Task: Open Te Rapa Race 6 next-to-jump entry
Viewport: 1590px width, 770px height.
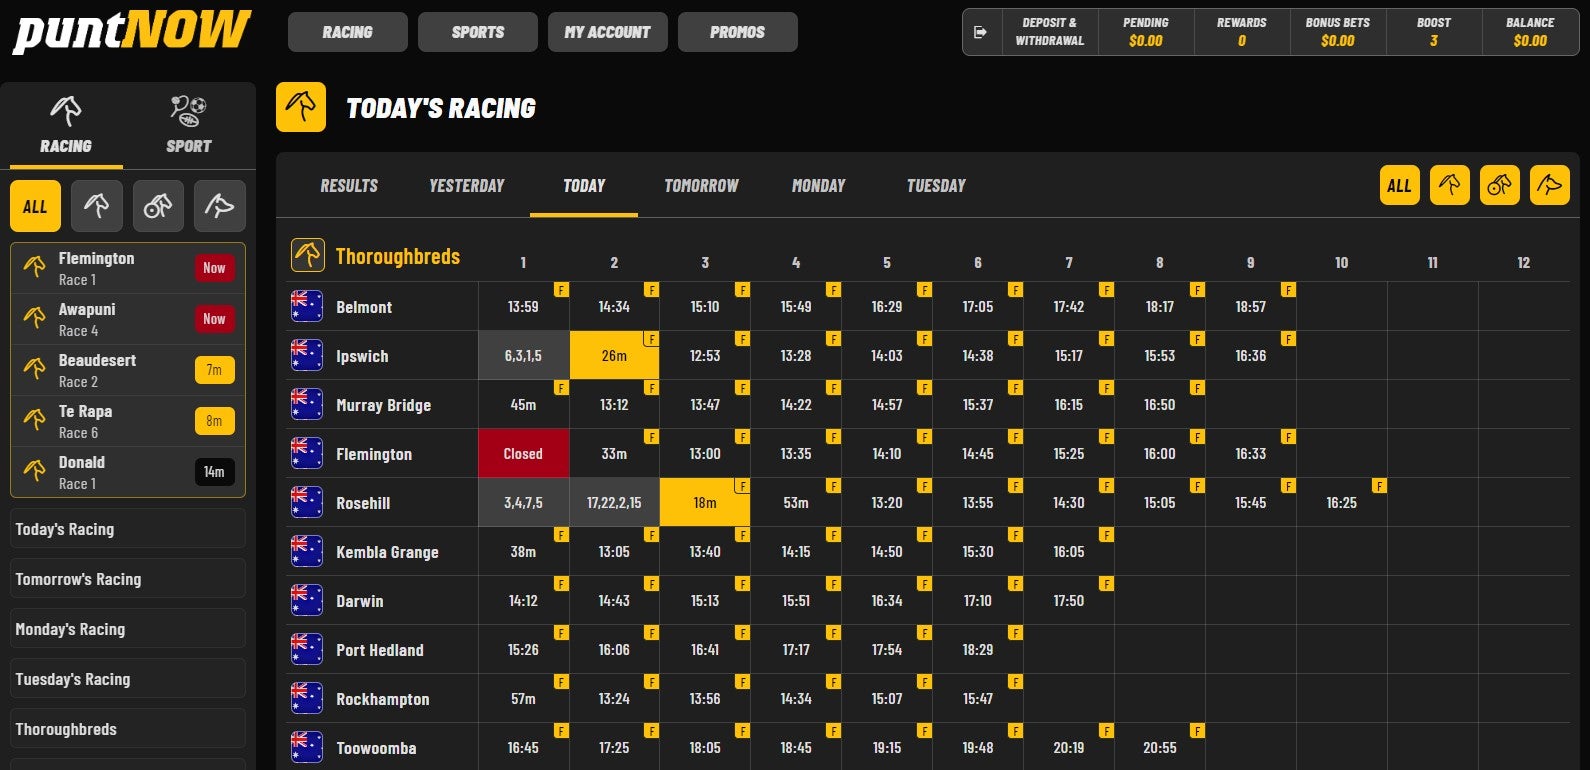Action: coord(128,421)
